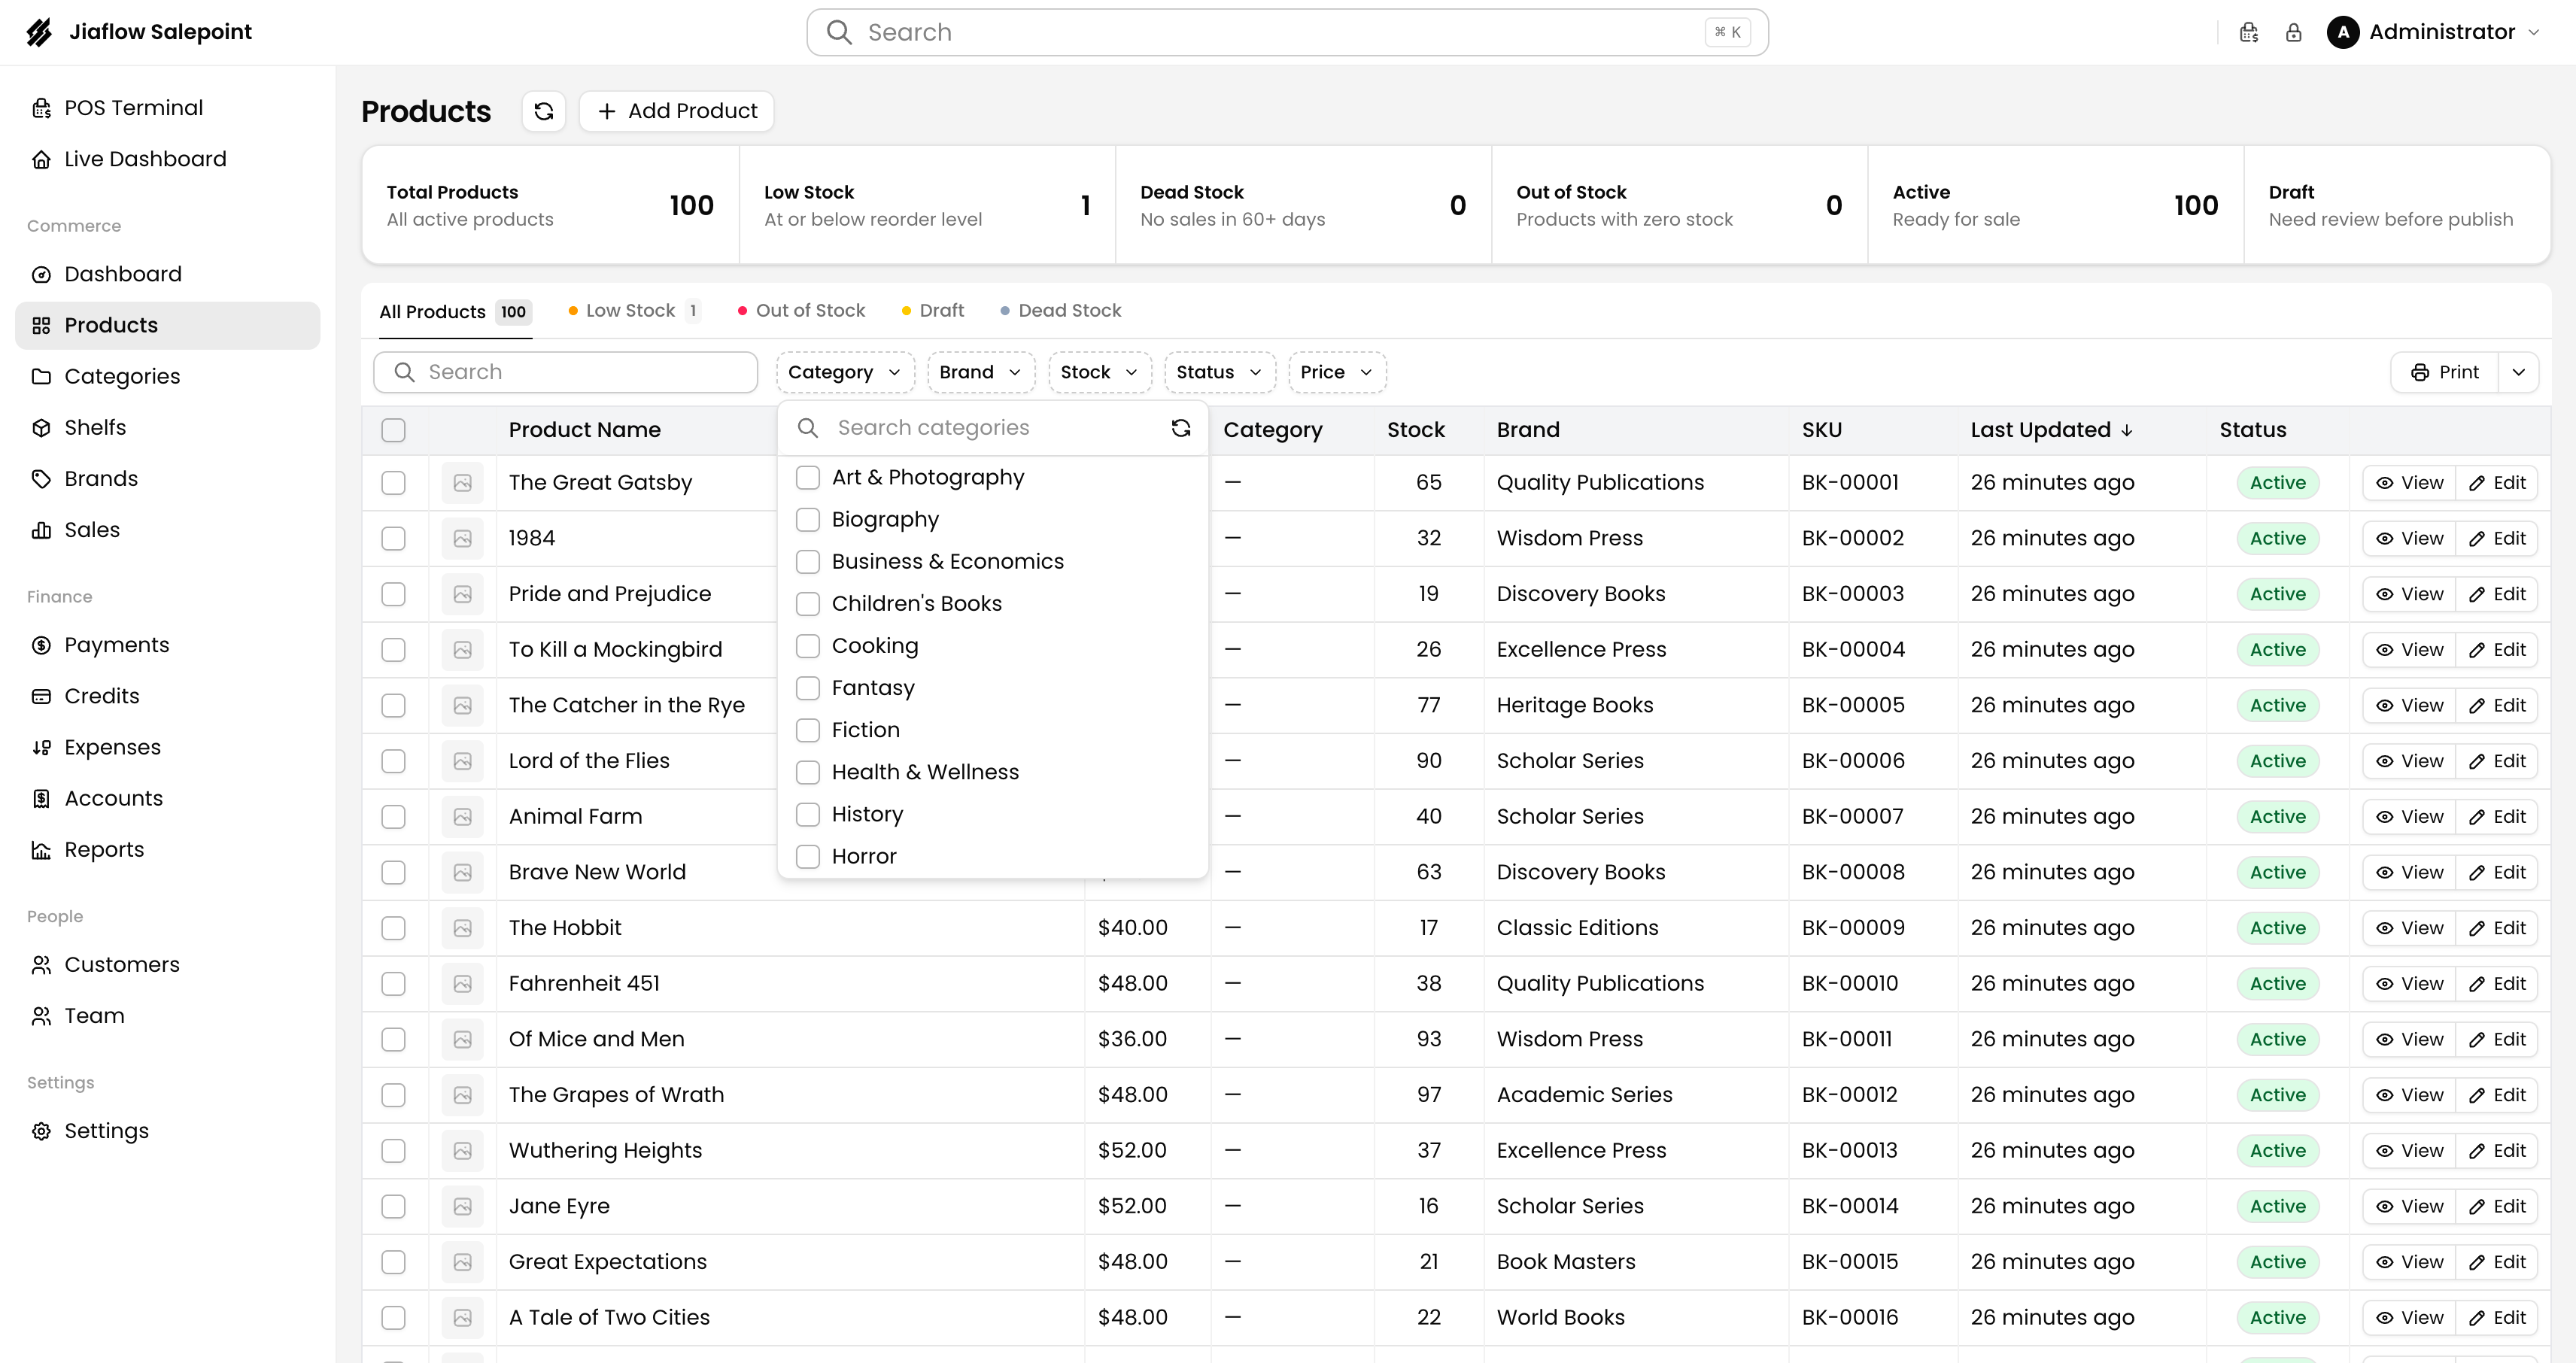Open the Expenses sidebar item
This screenshot has width=2576, height=1363.
[x=167, y=747]
